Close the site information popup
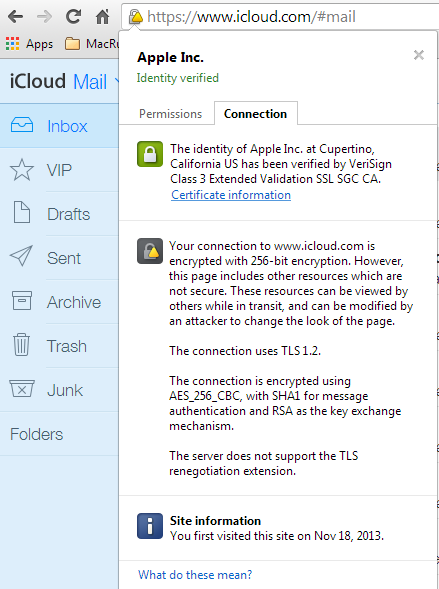Viewport: 439px width, 589px height. click(x=419, y=55)
